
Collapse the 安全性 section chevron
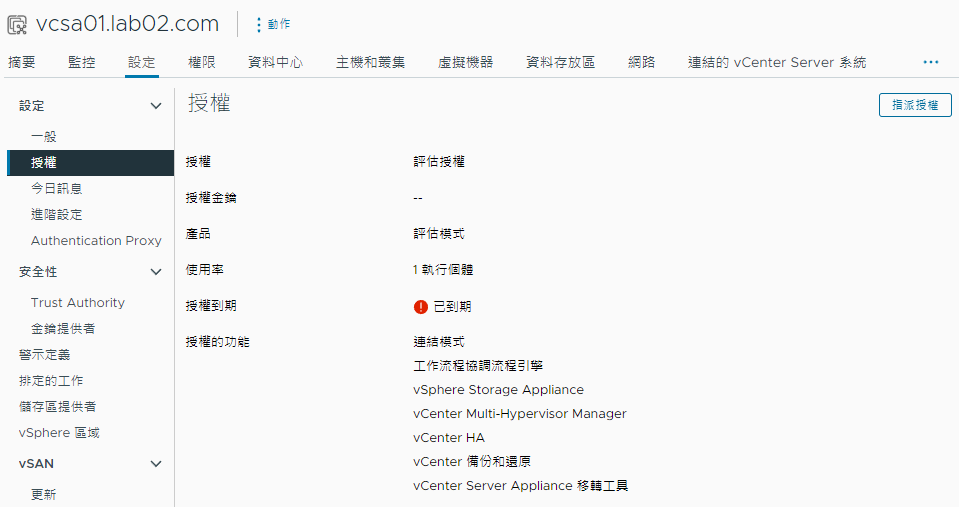[156, 272]
